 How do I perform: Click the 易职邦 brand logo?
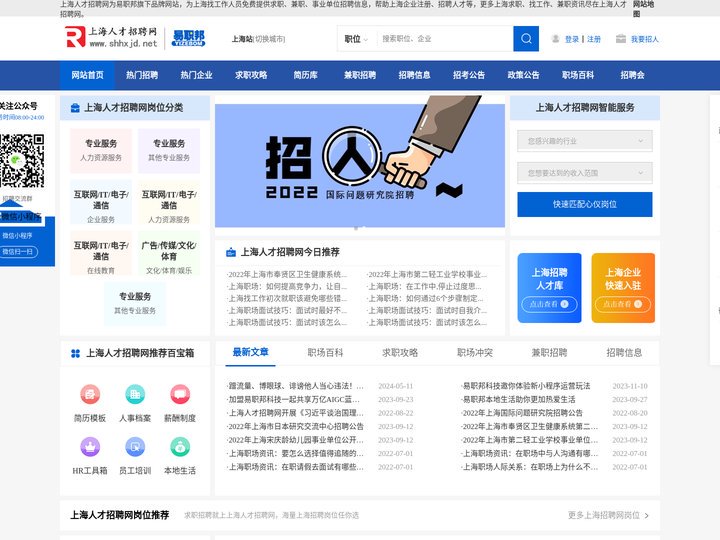(188, 38)
